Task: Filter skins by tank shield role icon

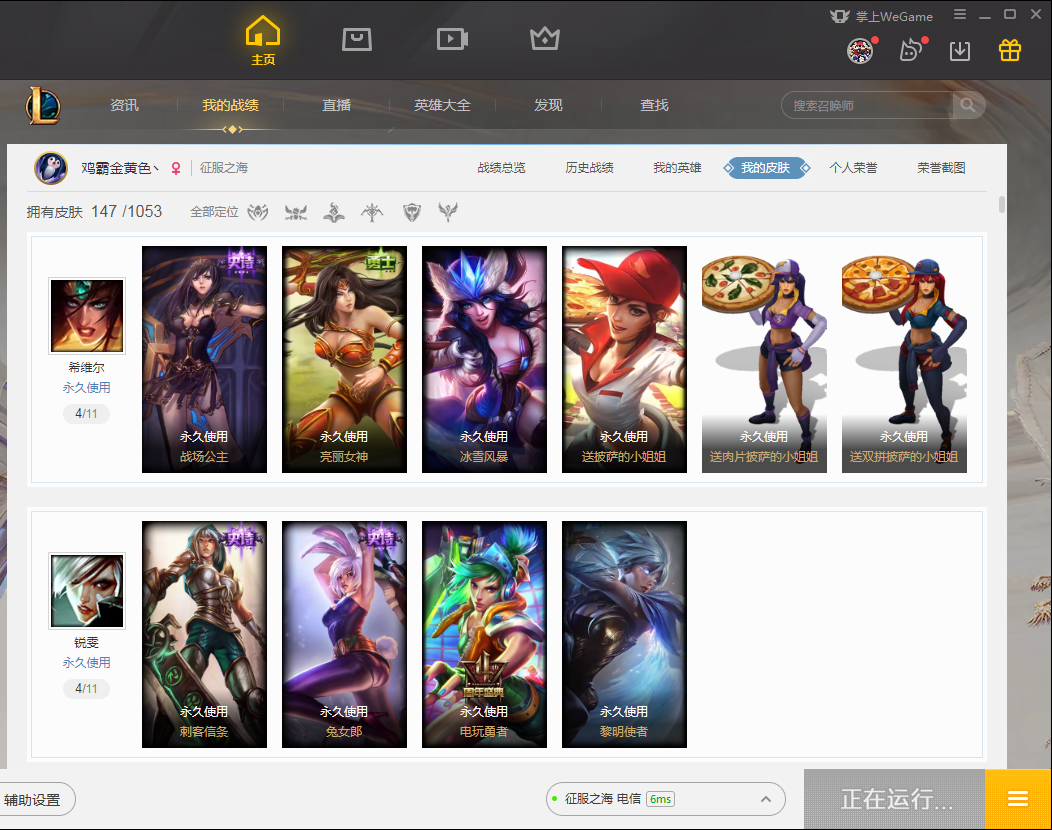Action: pyautogui.click(x=412, y=212)
